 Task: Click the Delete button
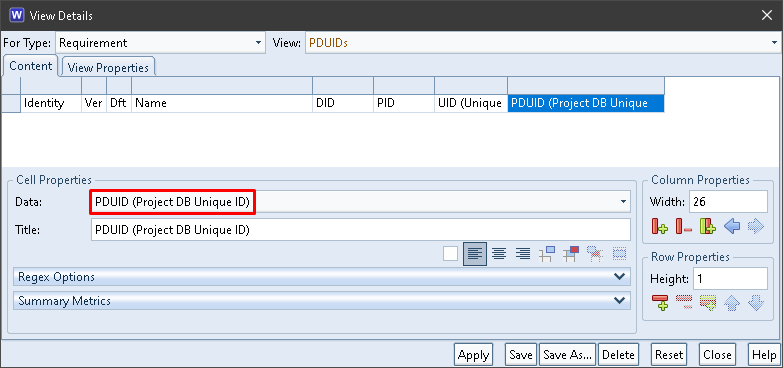tap(618, 355)
